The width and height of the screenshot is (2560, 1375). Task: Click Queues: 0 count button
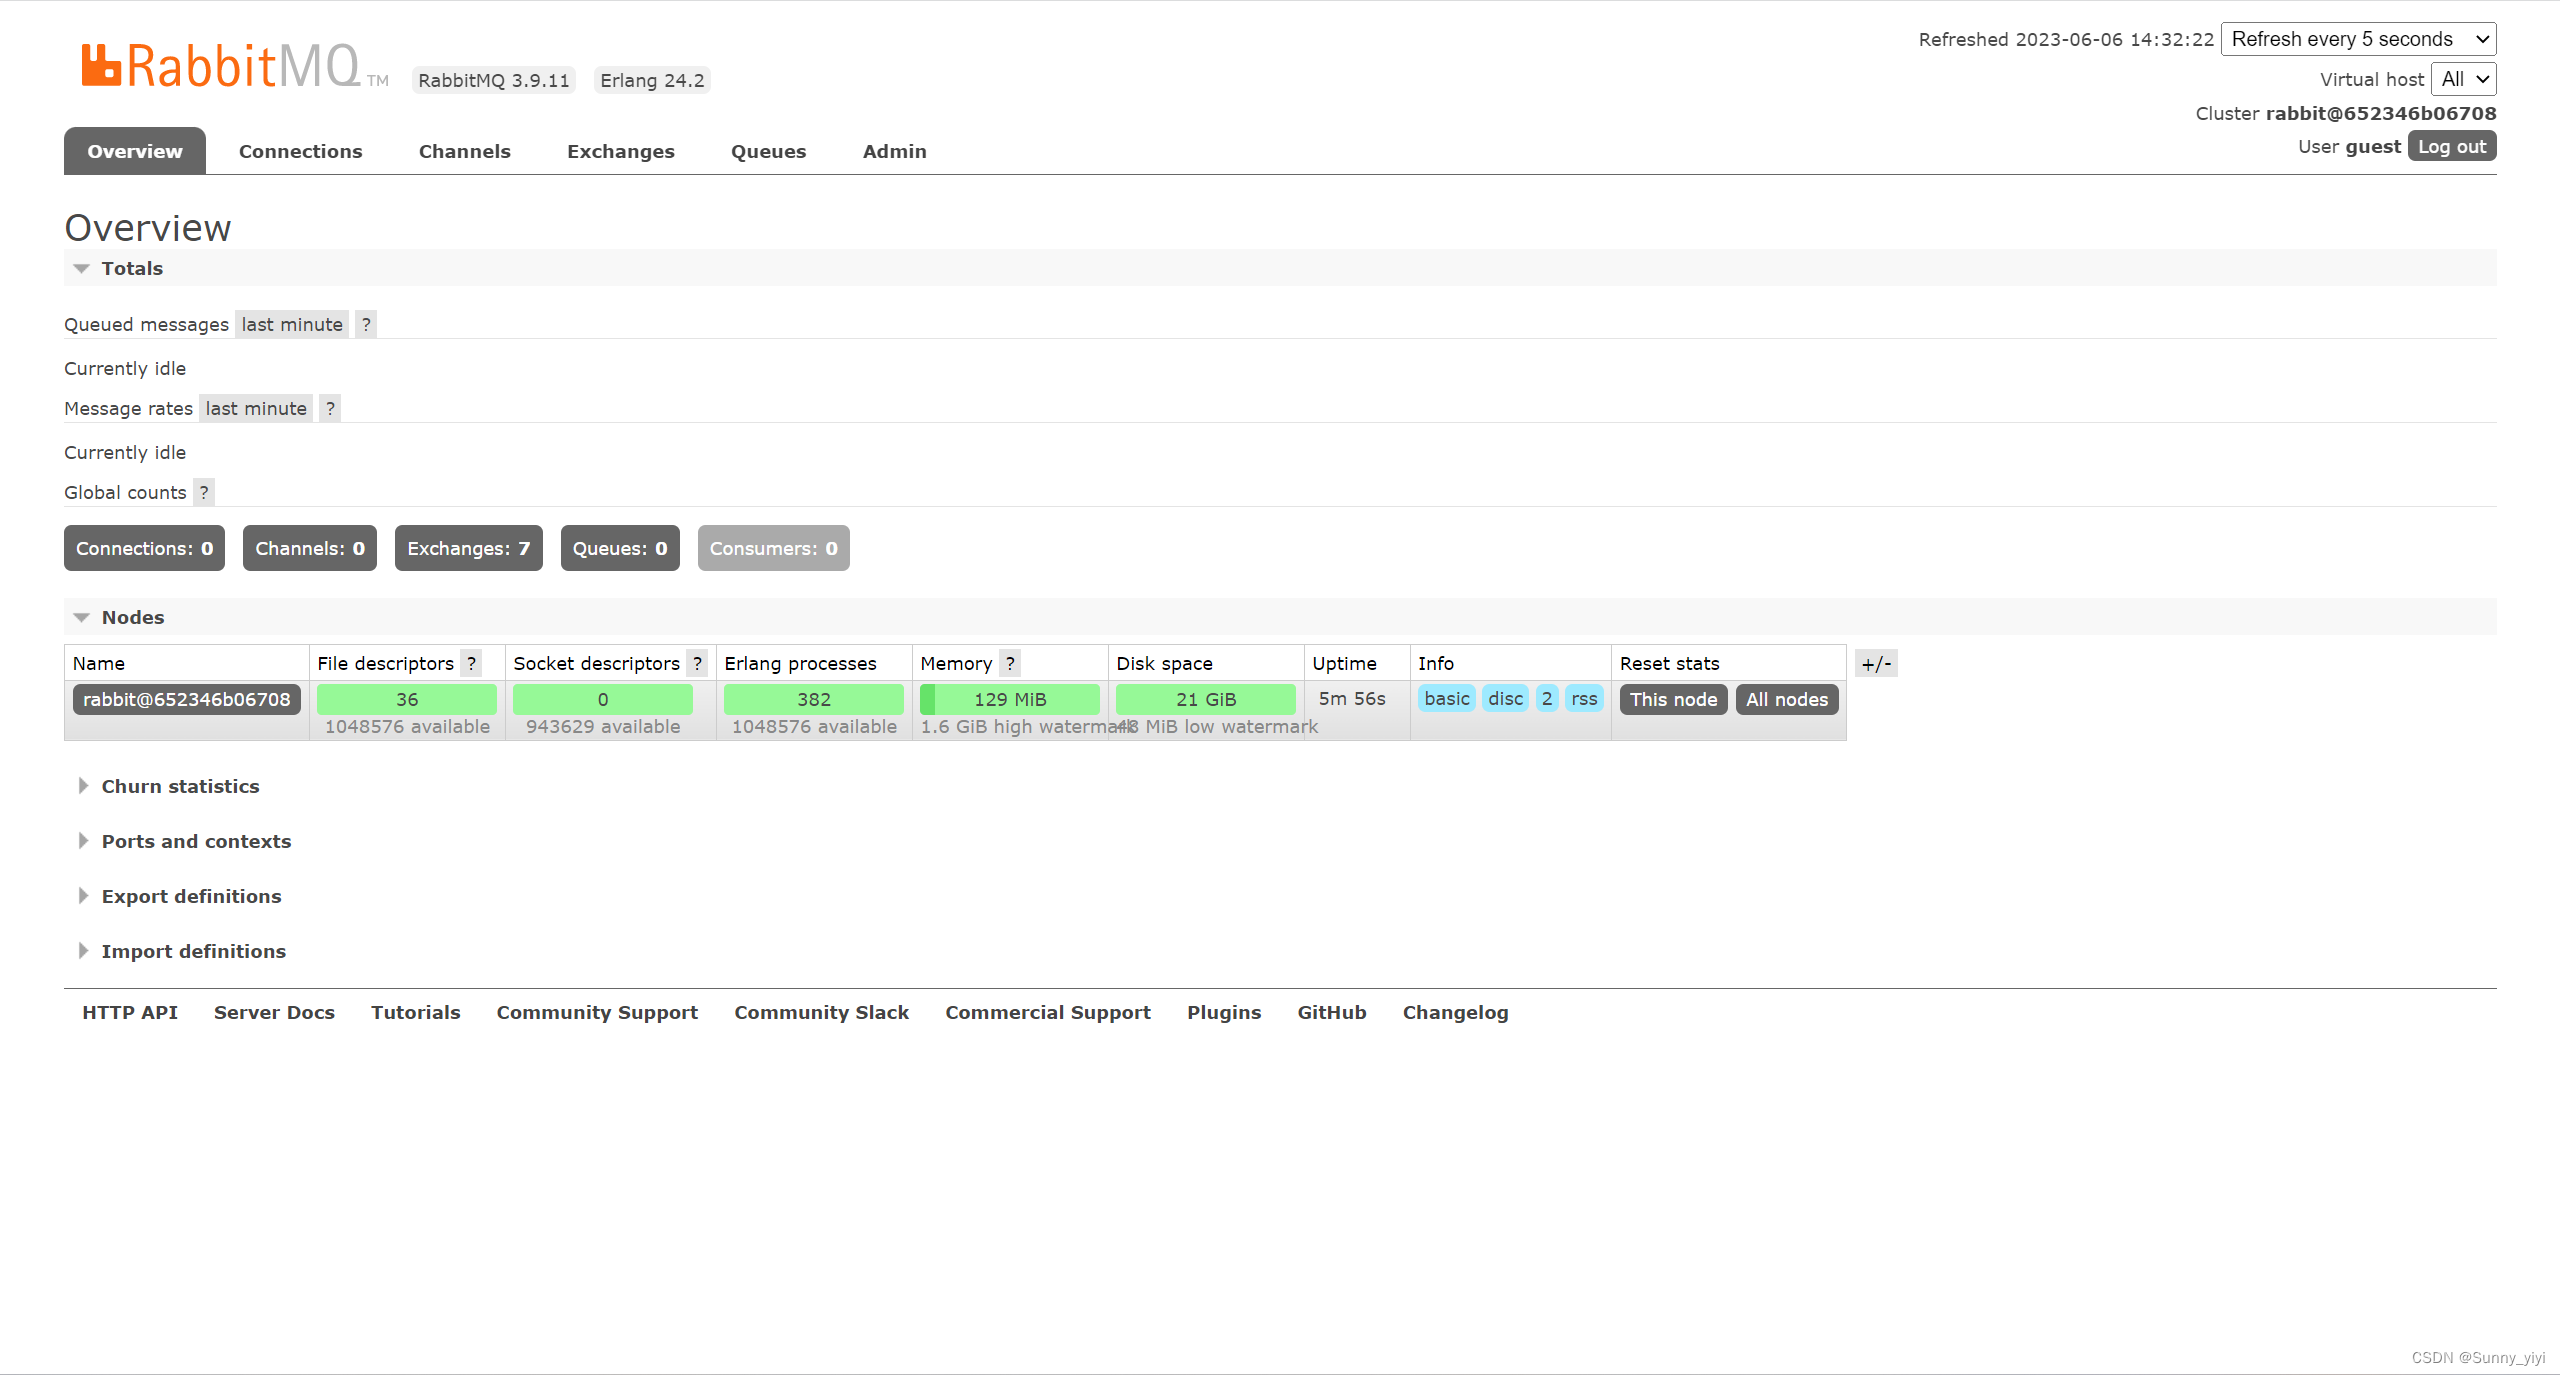[620, 548]
